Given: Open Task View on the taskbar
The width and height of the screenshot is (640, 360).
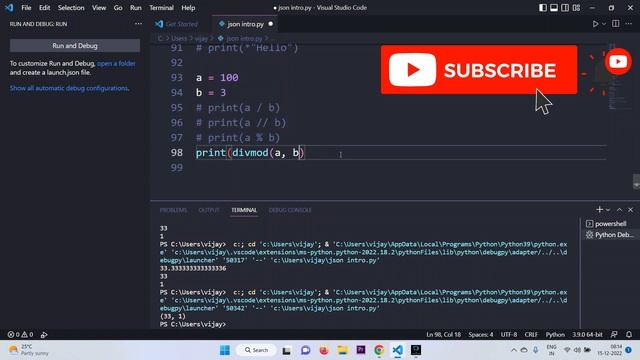Looking at the screenshot, I should (x=287, y=350).
